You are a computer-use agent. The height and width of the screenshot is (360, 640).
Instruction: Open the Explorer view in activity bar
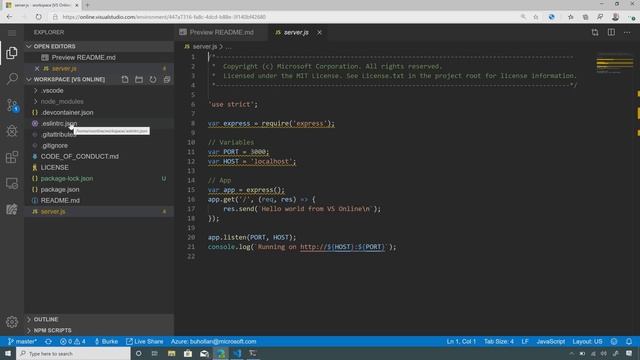[12, 53]
